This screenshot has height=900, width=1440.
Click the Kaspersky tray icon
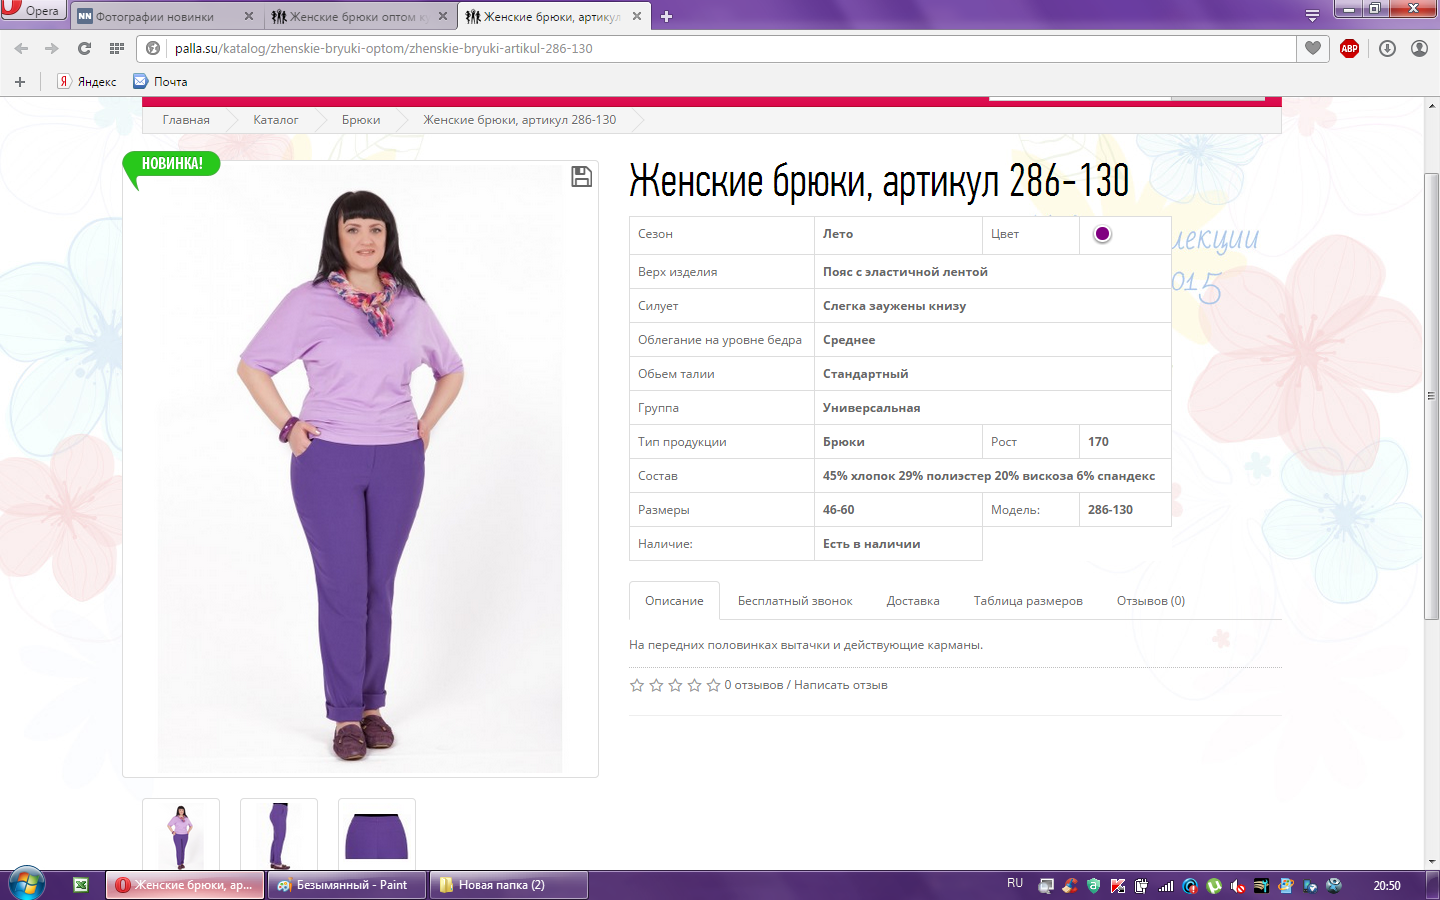1118,885
